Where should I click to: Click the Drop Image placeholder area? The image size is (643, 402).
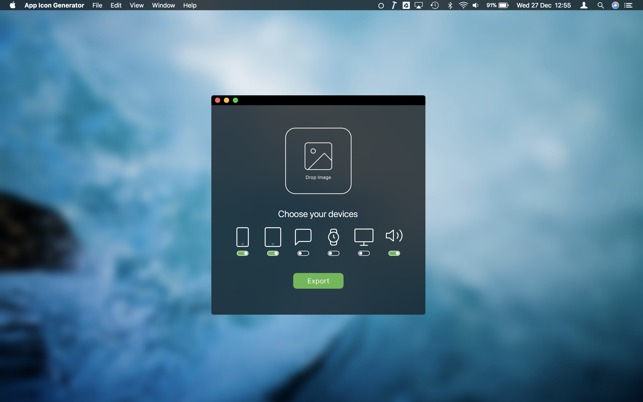click(318, 160)
